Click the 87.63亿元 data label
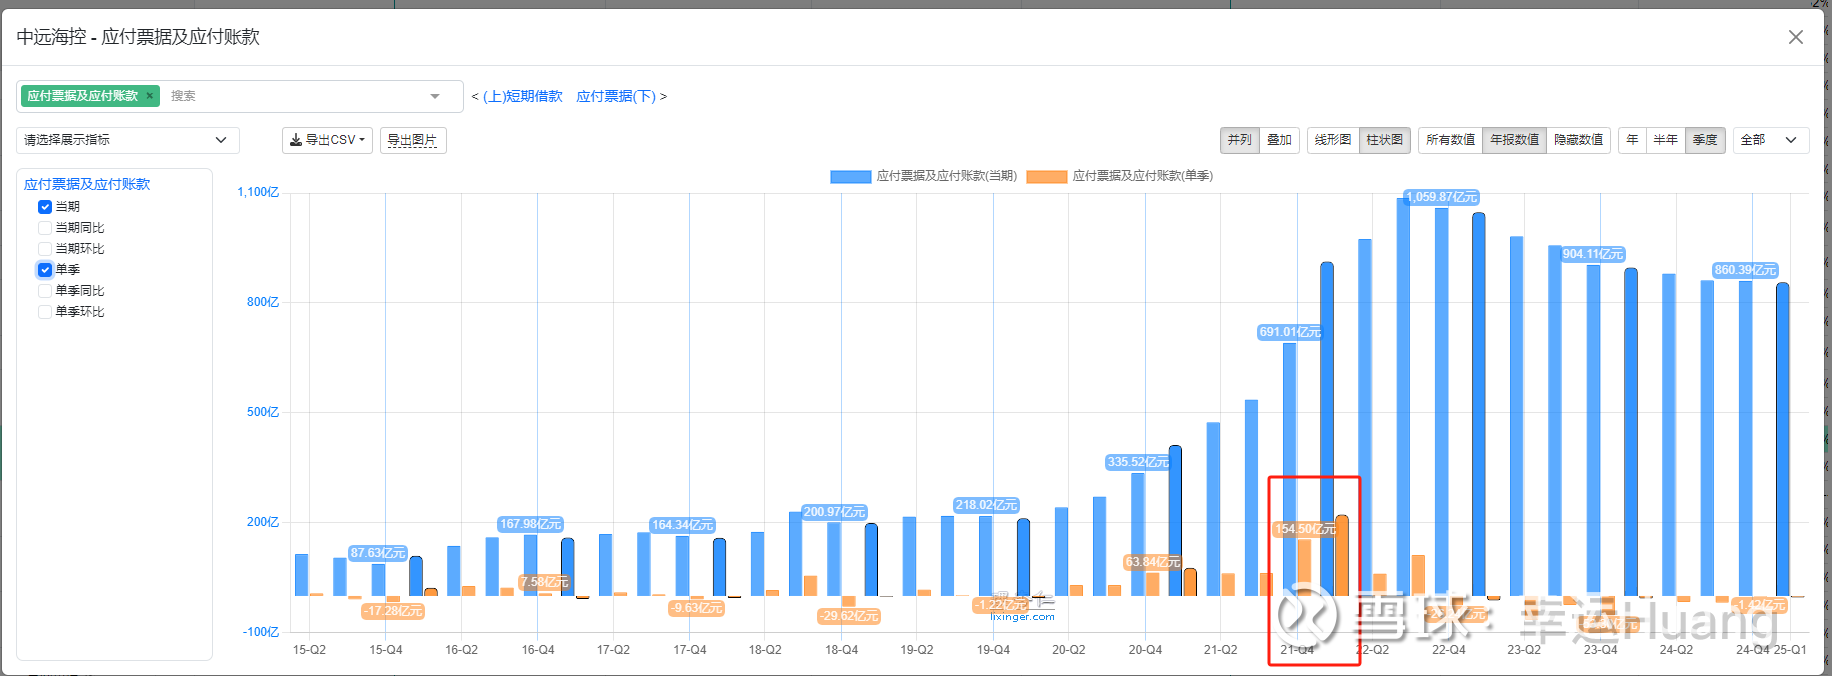This screenshot has height=676, width=1832. click(x=378, y=553)
